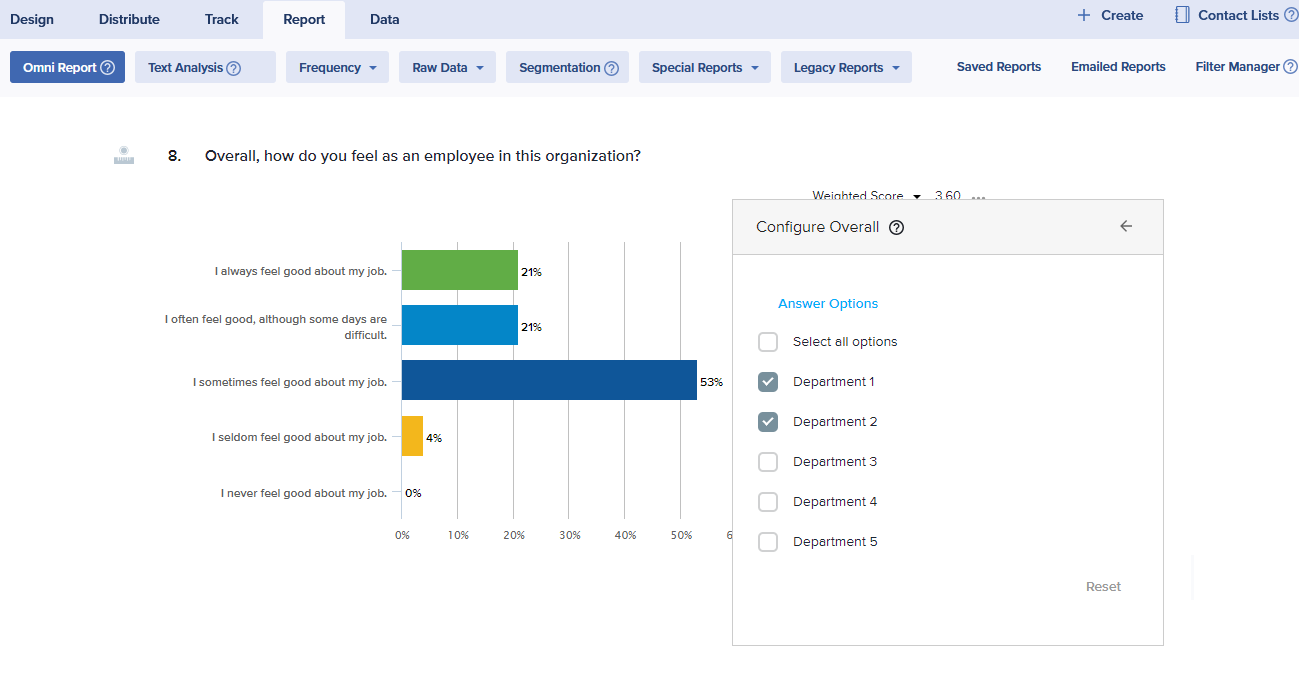Click Segmentation help question mark icon
The height and width of the screenshot is (696, 1299).
612,68
